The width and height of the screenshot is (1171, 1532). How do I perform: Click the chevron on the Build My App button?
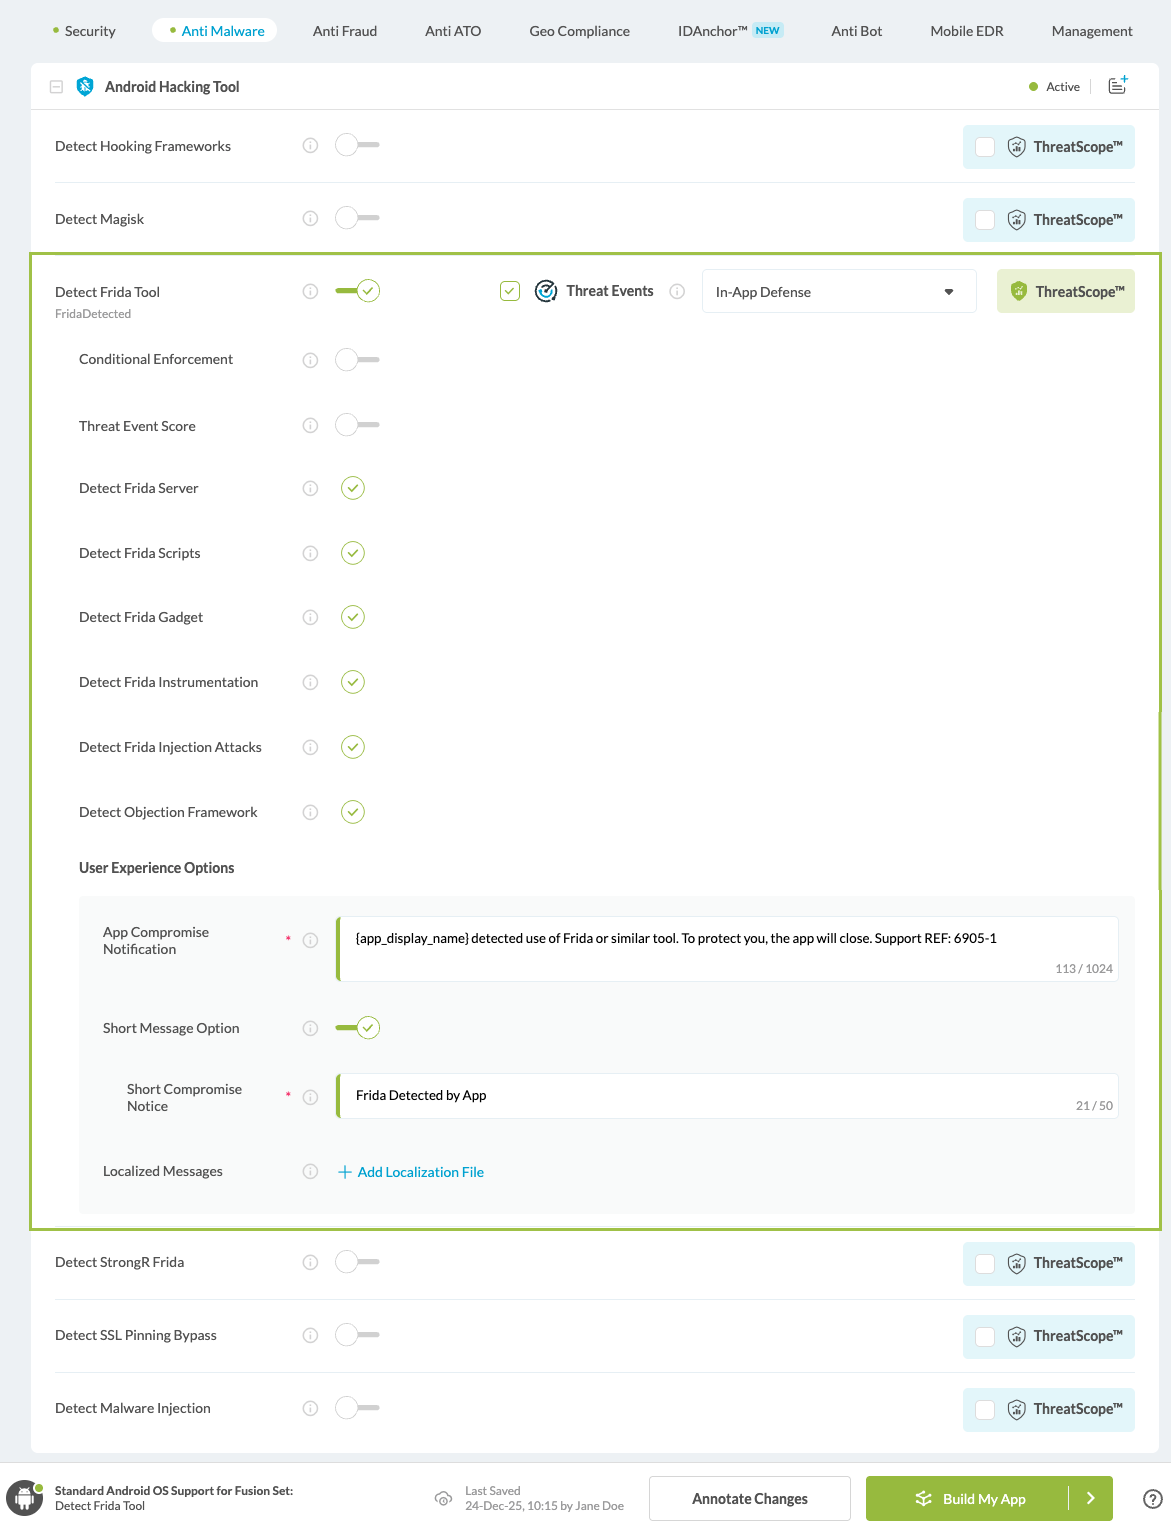[x=1091, y=1498]
